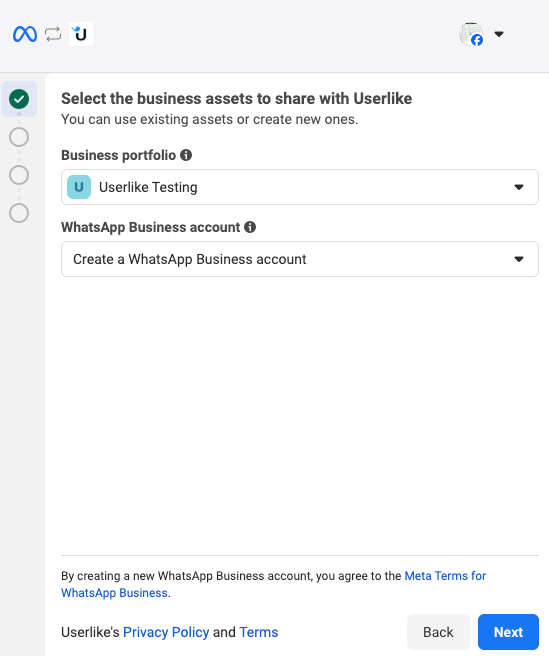Select the third step circle indicator
Image resolution: width=549 pixels, height=656 pixels.
[19, 175]
